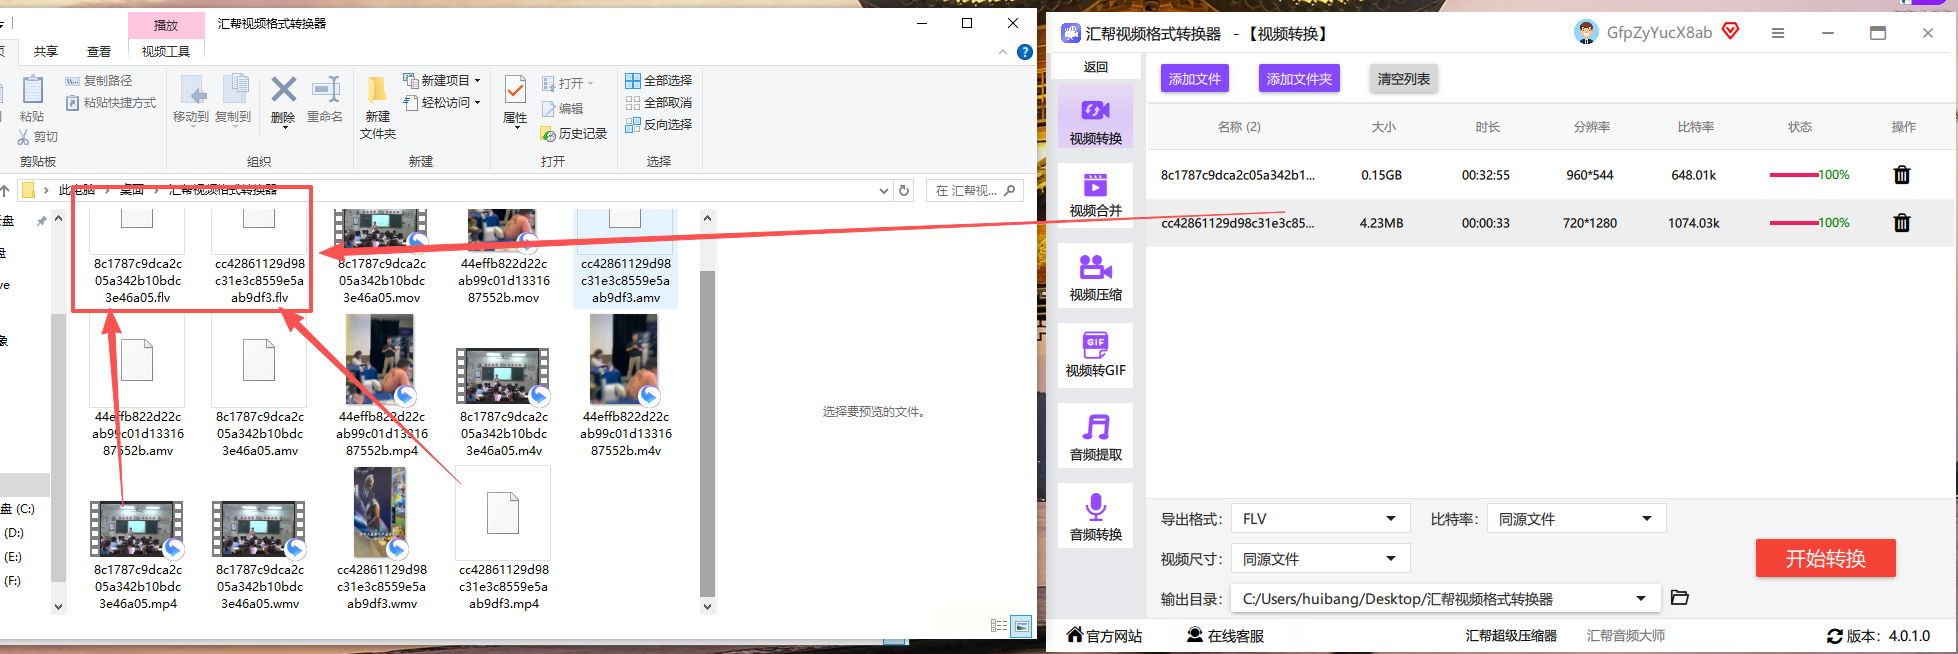1958x654 pixels.
Task: Switch to details view in Explorer
Action: [x=999, y=626]
